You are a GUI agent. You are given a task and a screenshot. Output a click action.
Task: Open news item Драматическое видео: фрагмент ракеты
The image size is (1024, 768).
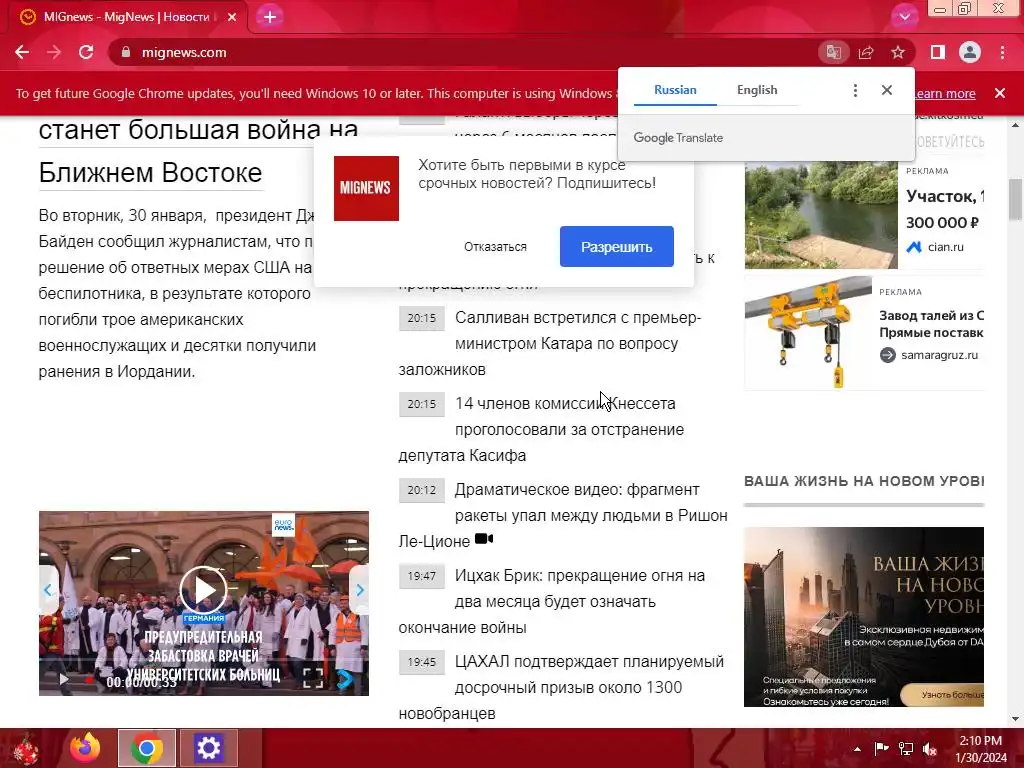[563, 515]
